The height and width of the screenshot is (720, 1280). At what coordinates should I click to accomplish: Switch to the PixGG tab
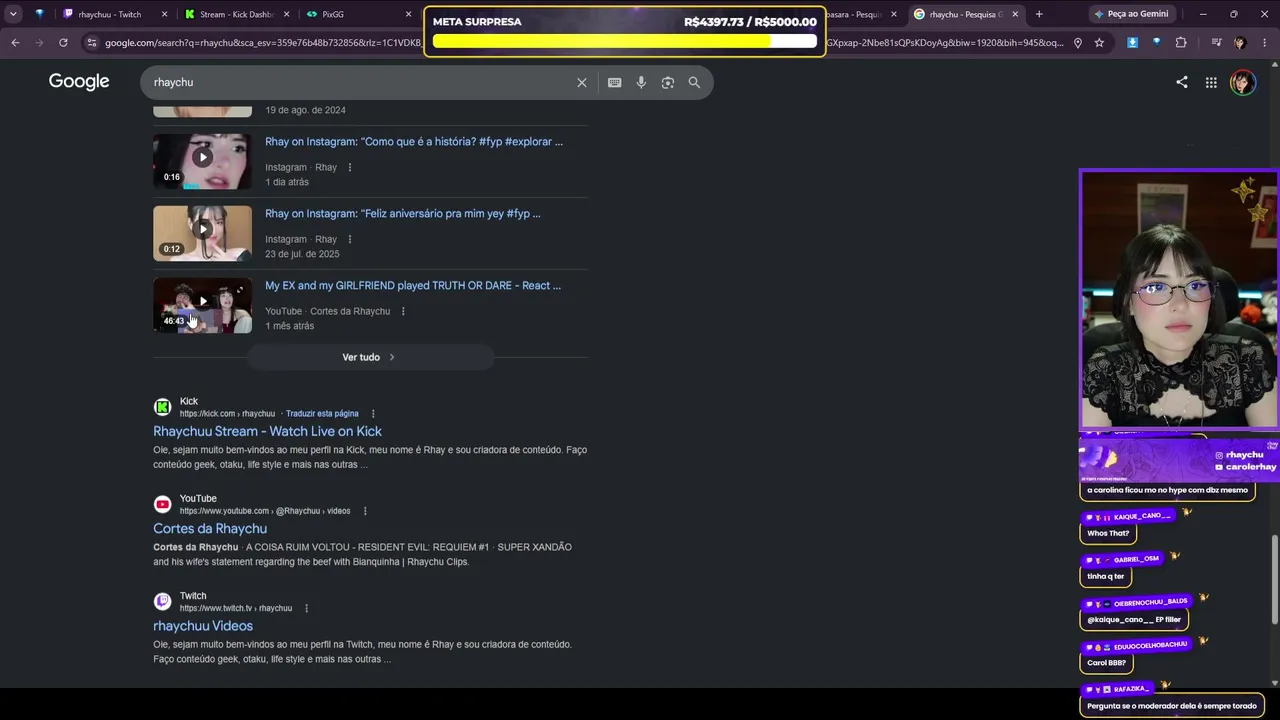pos(358,14)
